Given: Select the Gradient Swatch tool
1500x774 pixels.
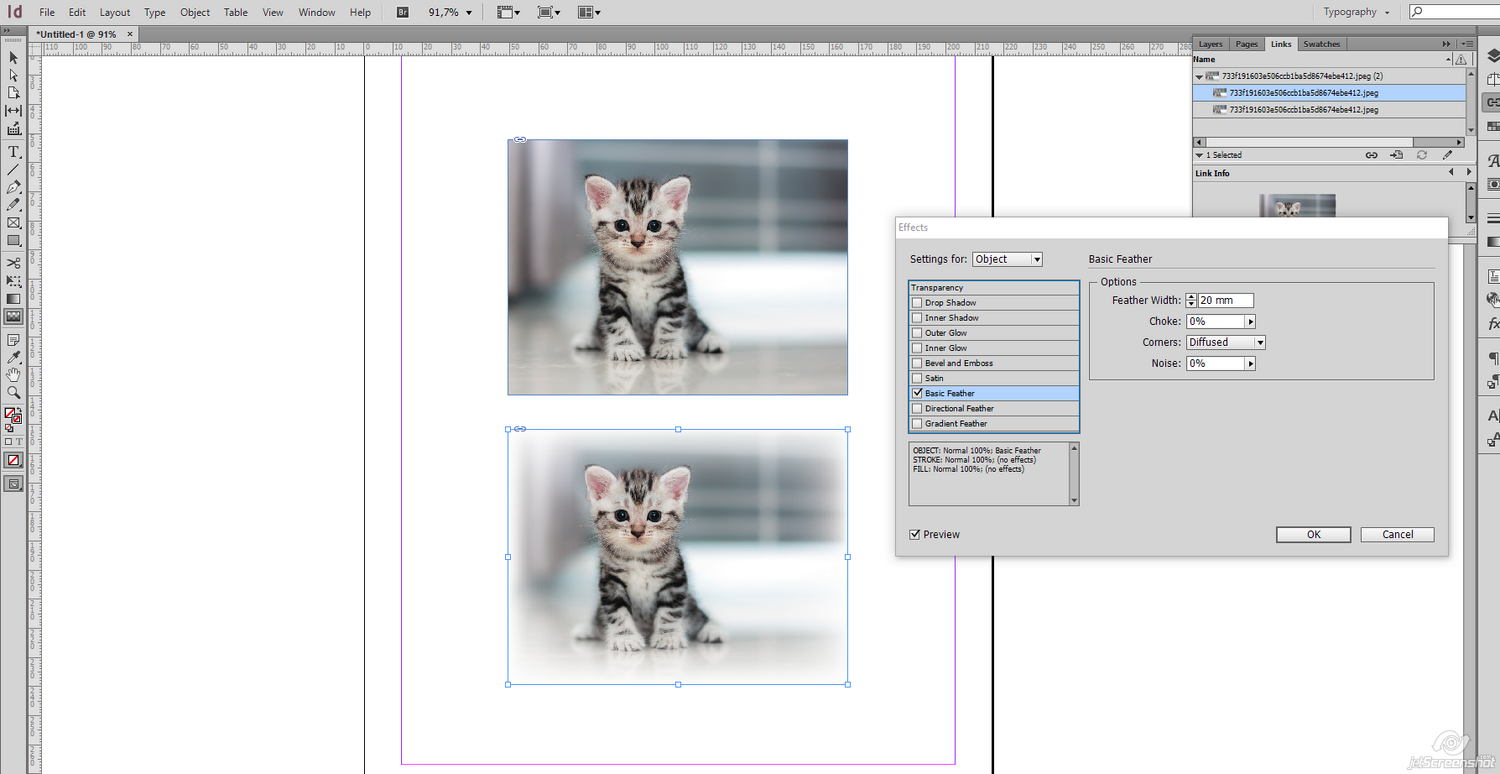Looking at the screenshot, I should tap(14, 299).
